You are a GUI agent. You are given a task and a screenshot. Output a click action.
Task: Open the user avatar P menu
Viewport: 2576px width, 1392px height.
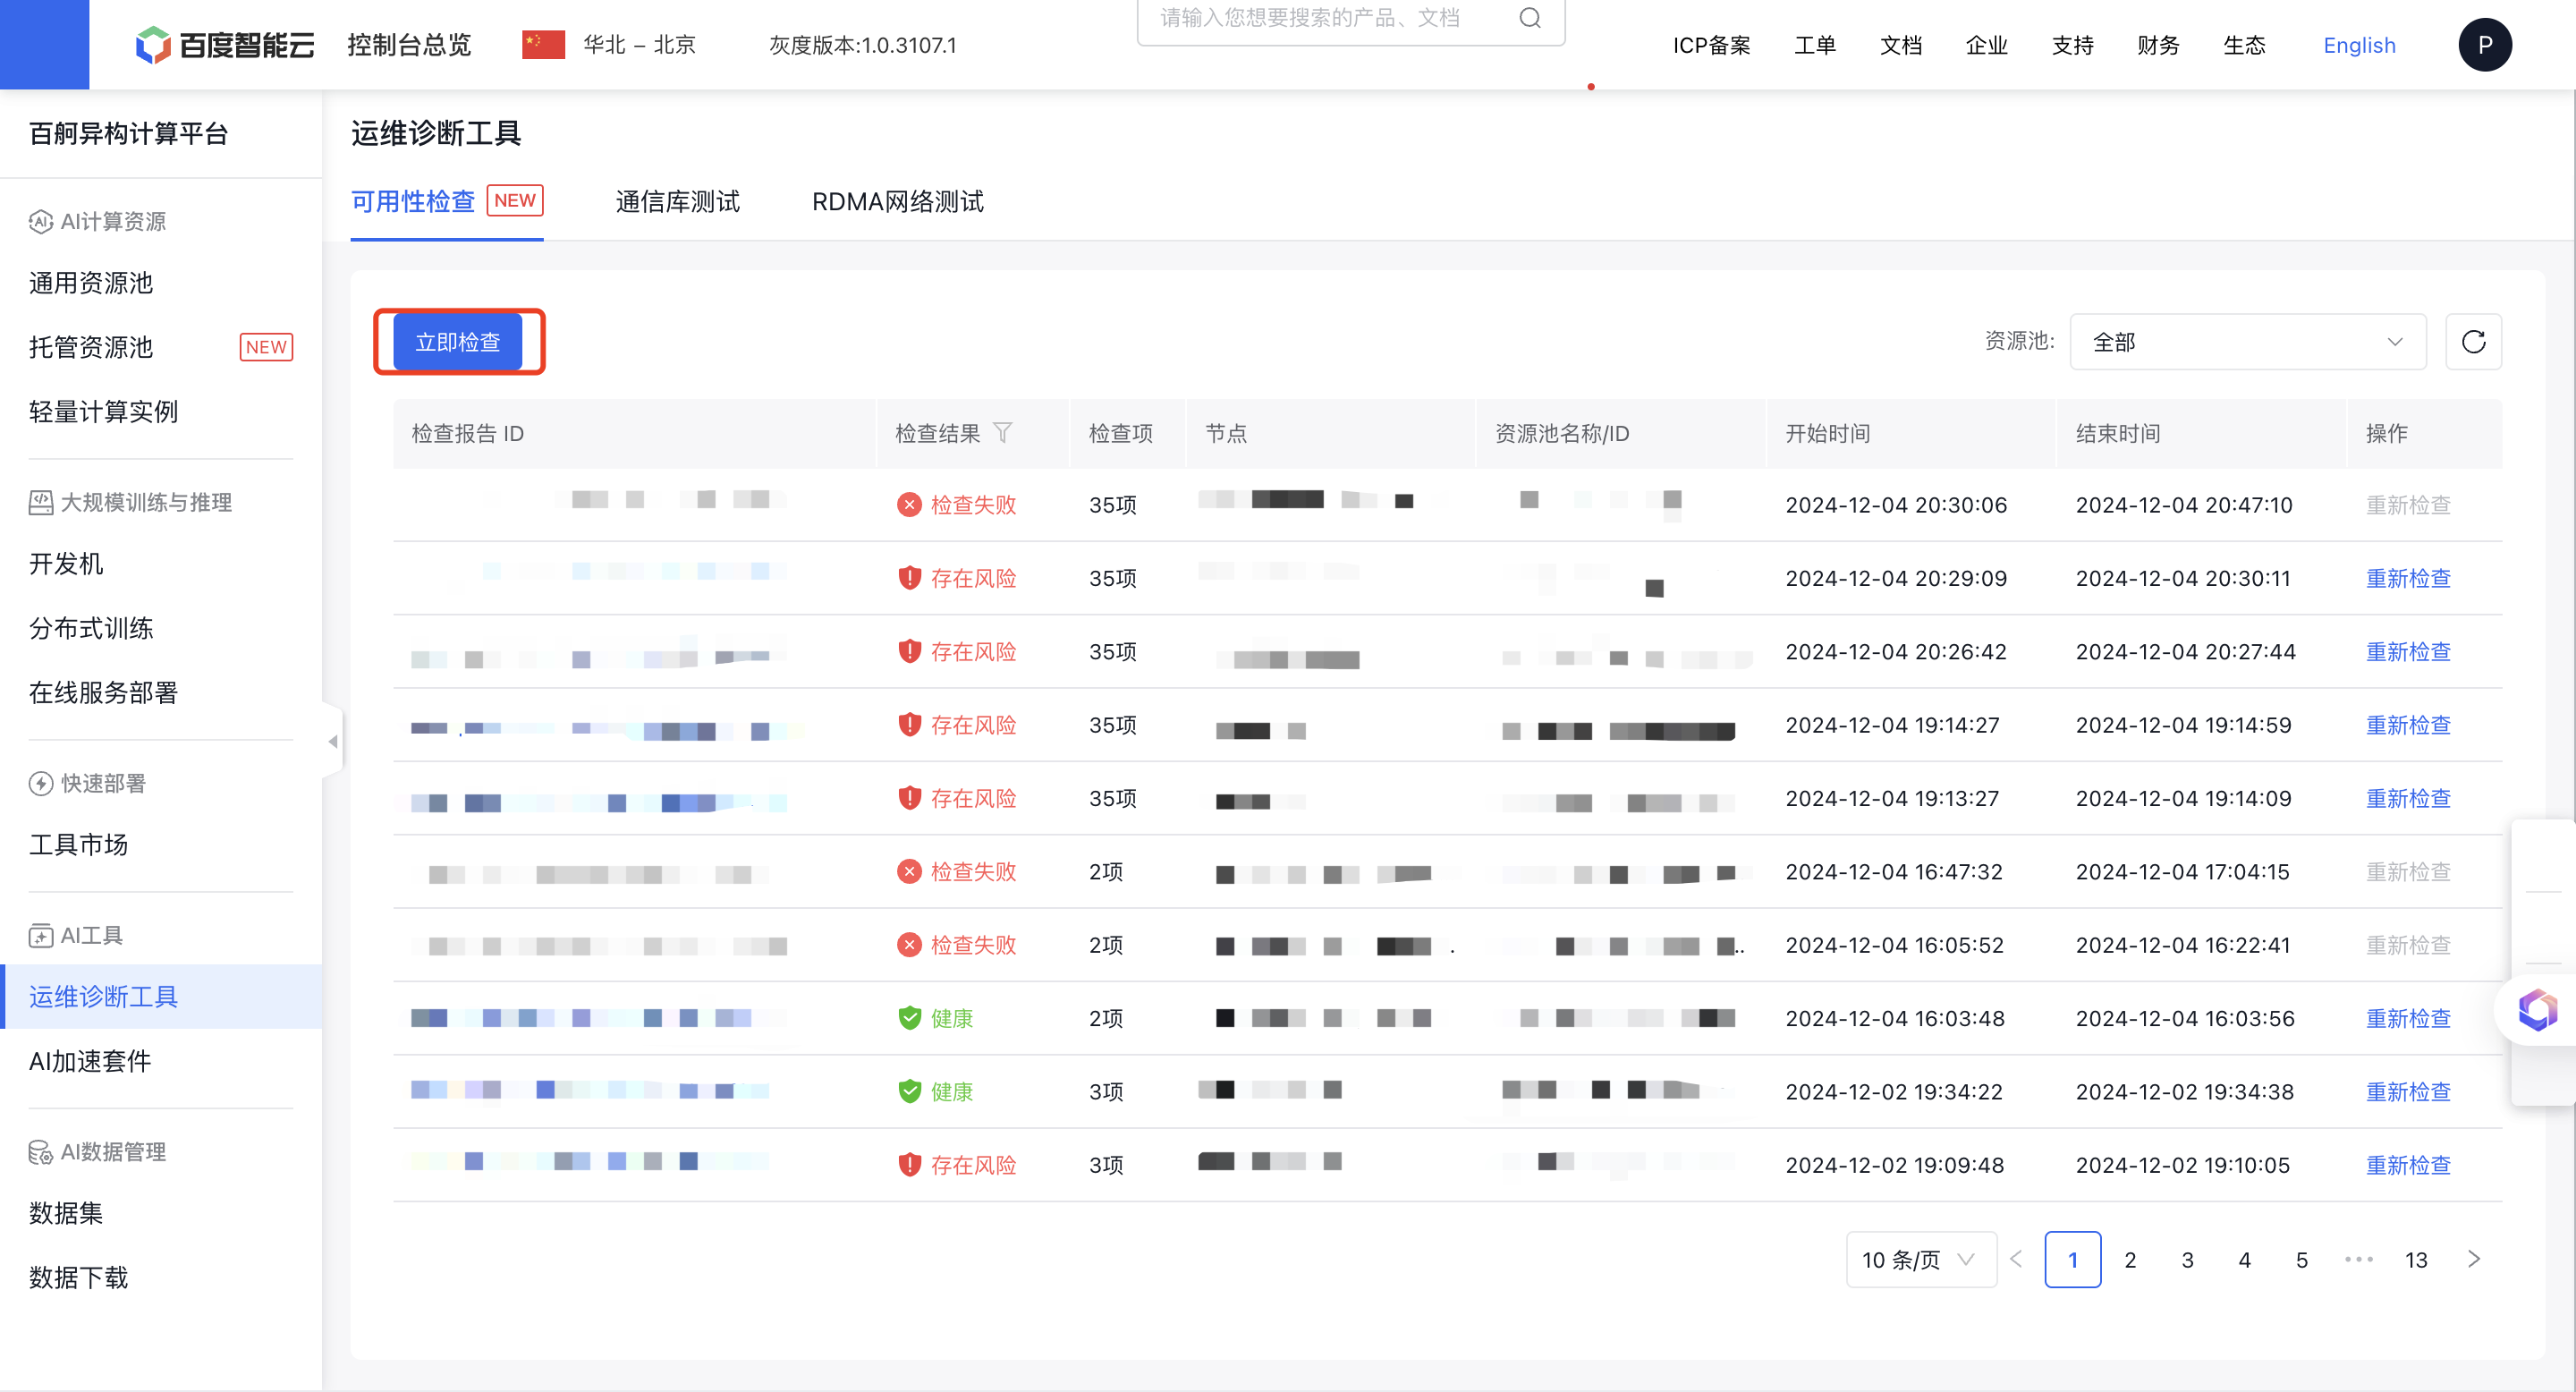coord(2484,45)
